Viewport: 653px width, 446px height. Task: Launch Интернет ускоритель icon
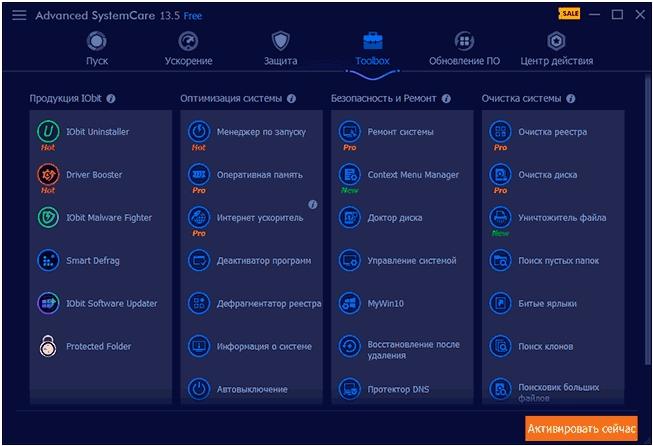point(199,217)
